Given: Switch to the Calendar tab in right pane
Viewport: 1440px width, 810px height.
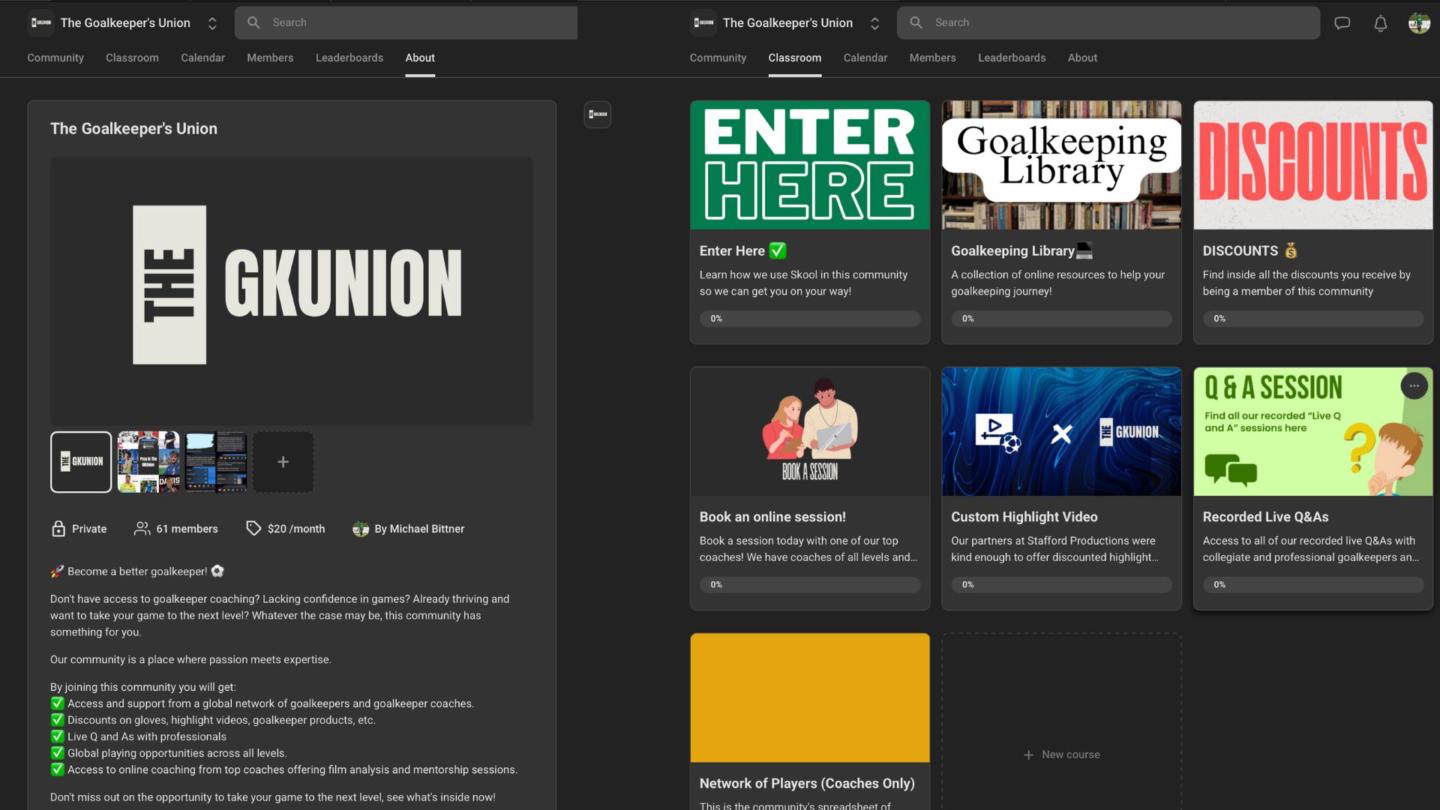Looking at the screenshot, I should 865,58.
